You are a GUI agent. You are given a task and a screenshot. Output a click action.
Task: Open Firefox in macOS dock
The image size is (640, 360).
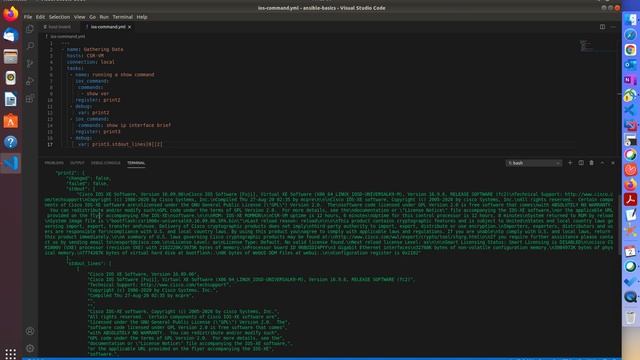tap(630, 184)
